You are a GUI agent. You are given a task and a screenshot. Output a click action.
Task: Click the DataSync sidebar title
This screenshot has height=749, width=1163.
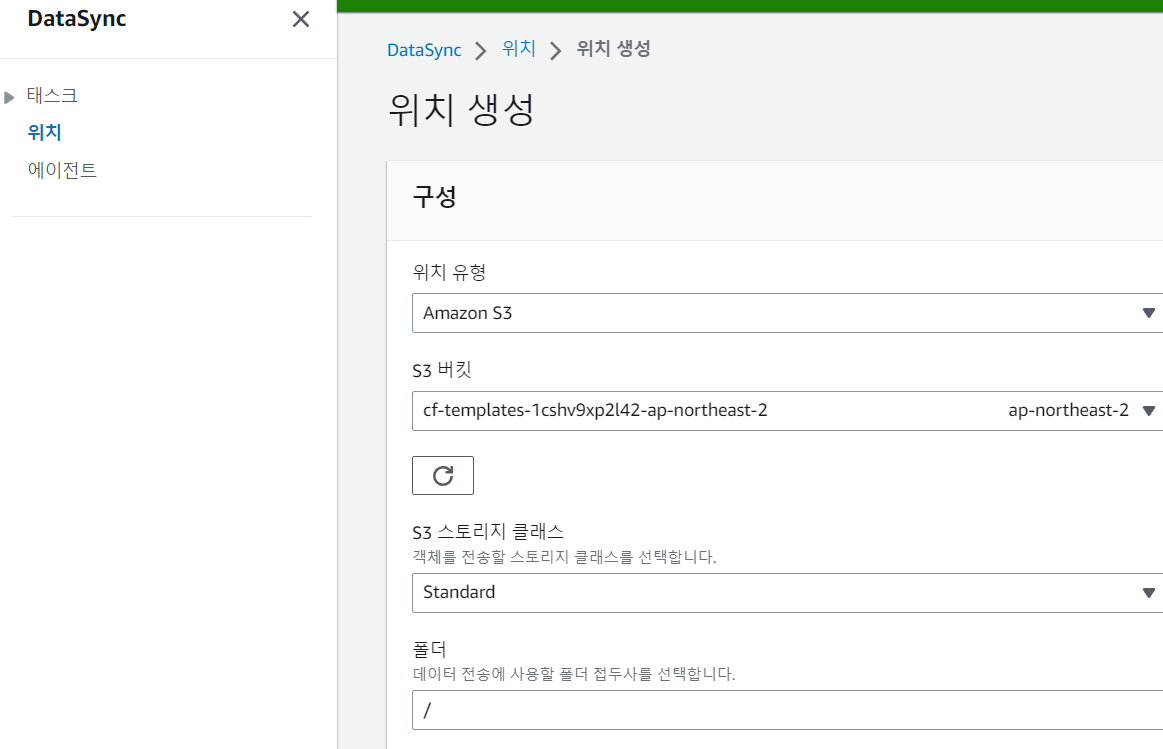coord(77,19)
